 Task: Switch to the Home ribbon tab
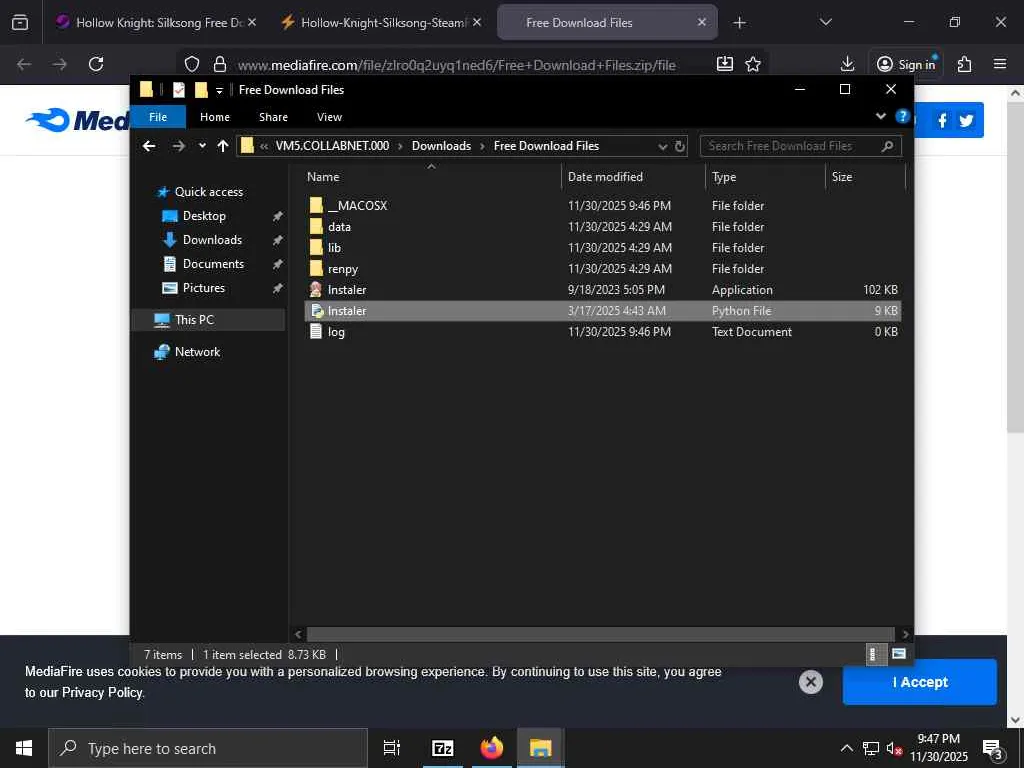215,117
